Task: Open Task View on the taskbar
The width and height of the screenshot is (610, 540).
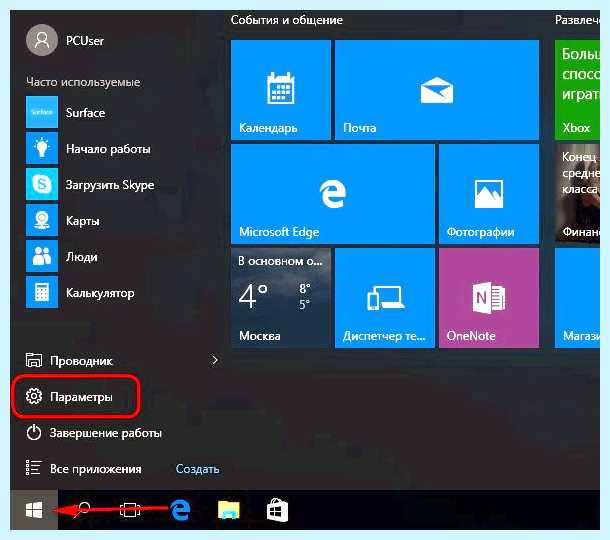Action: point(130,510)
